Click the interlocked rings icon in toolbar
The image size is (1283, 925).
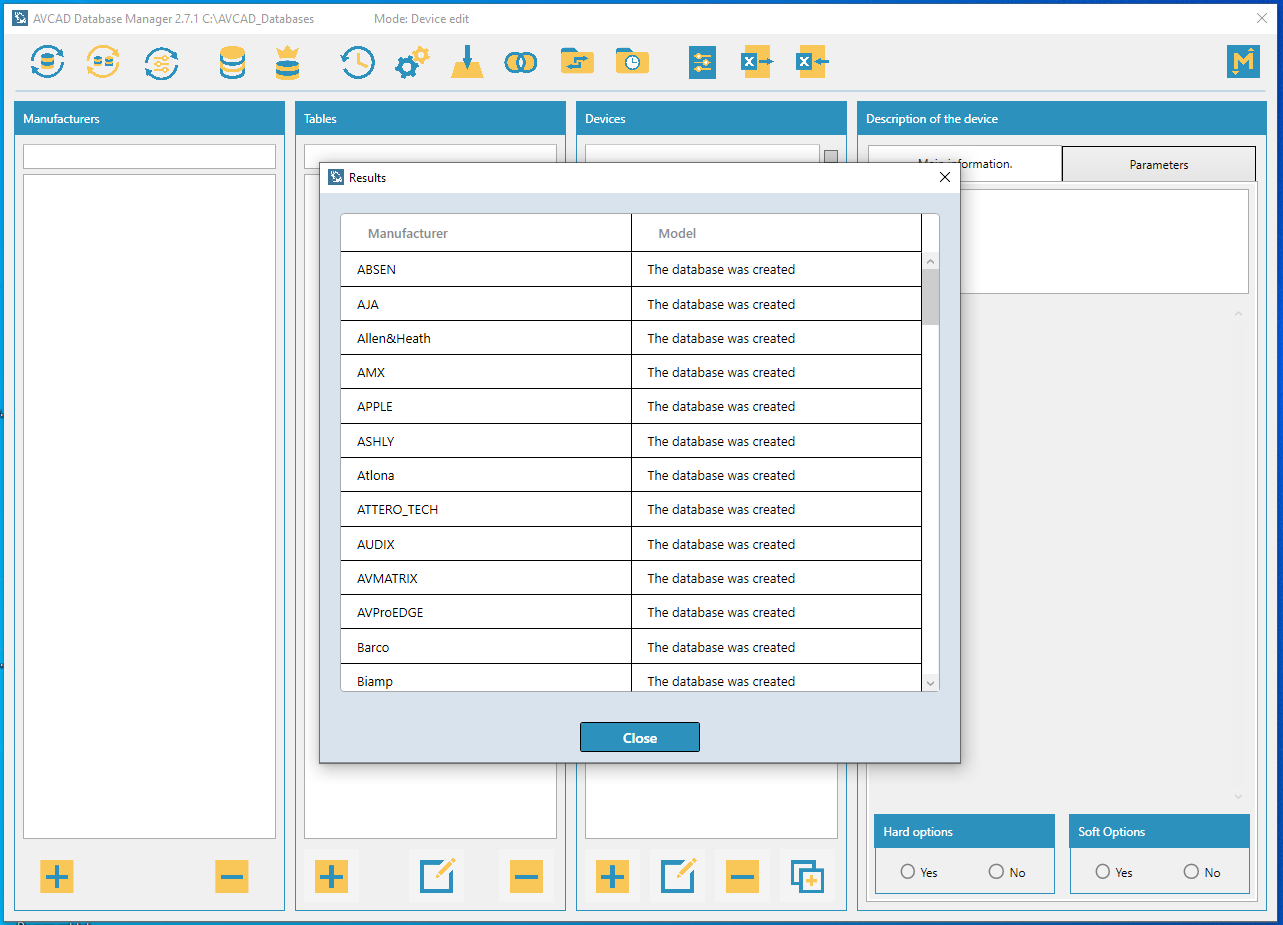pyautogui.click(x=520, y=63)
